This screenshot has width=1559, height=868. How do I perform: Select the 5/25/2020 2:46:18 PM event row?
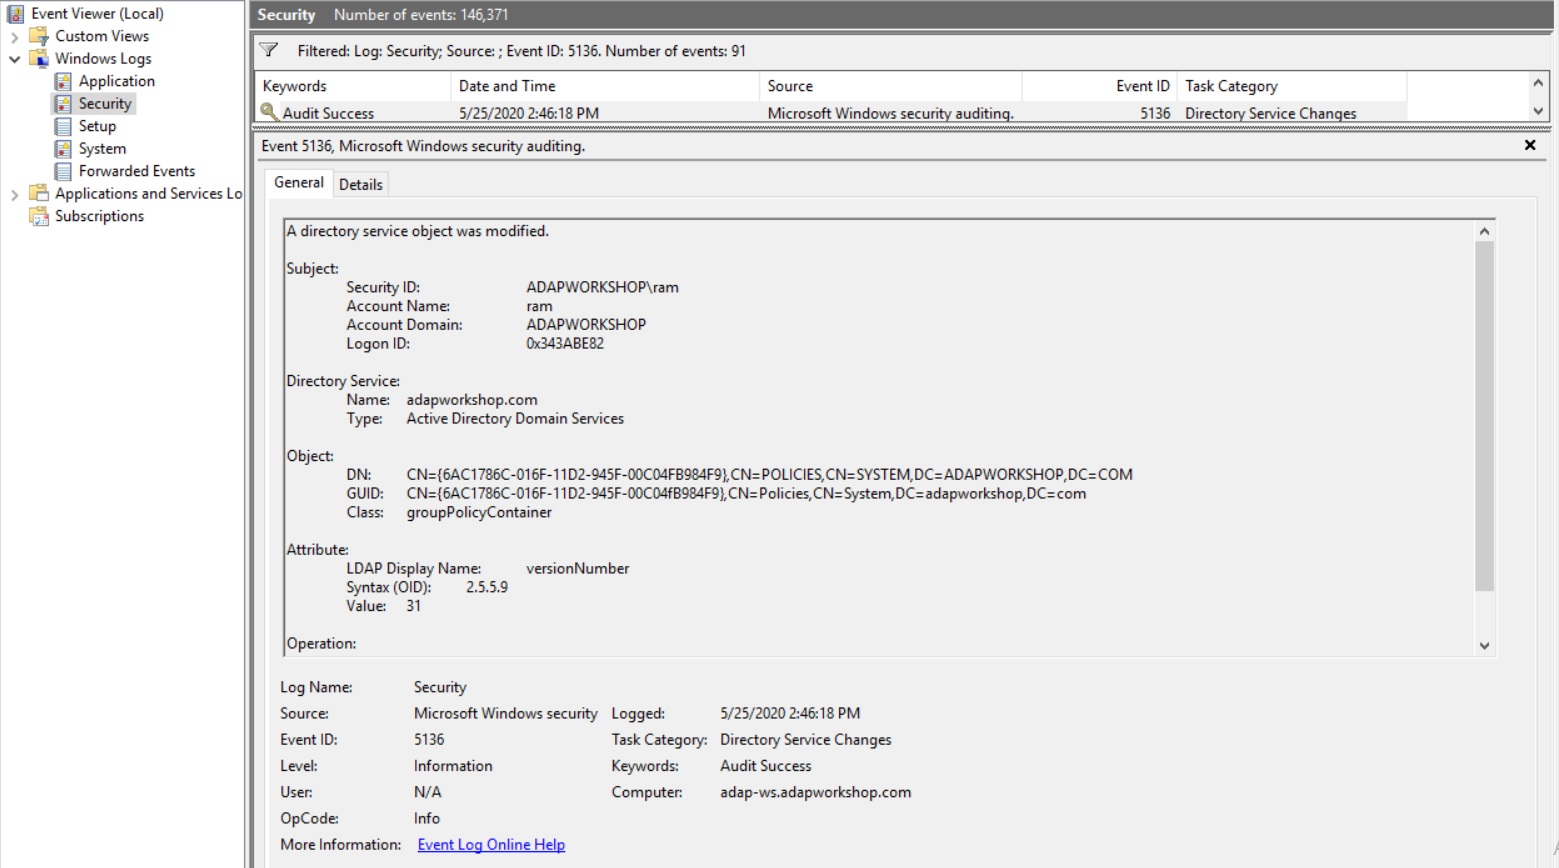coord(830,113)
